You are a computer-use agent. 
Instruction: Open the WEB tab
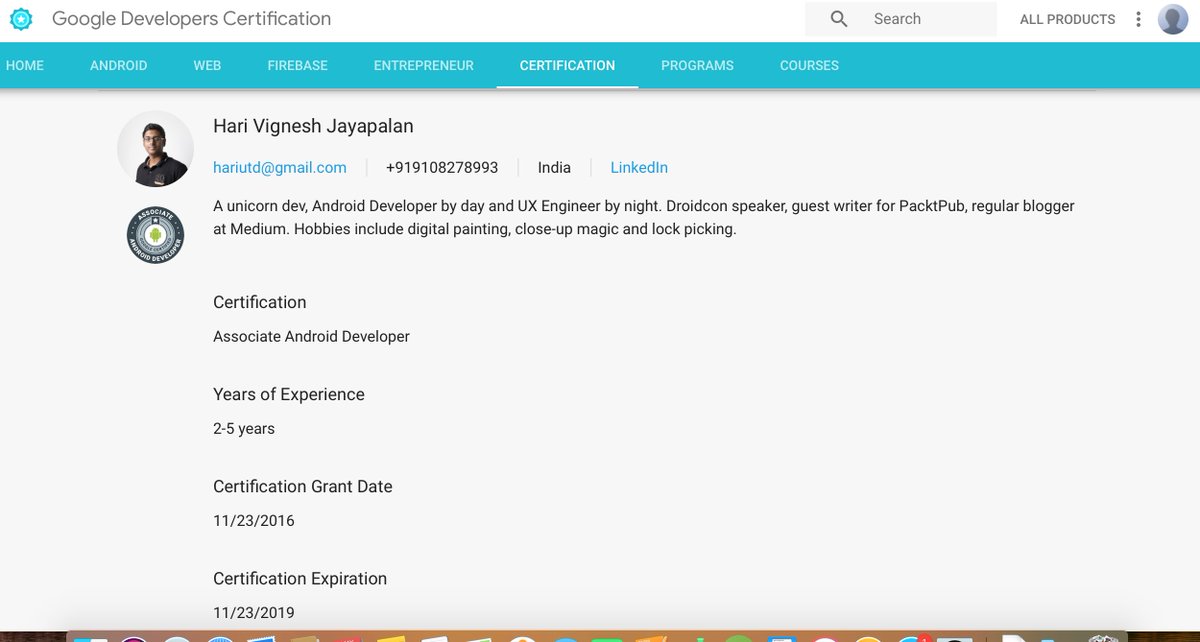(x=207, y=65)
